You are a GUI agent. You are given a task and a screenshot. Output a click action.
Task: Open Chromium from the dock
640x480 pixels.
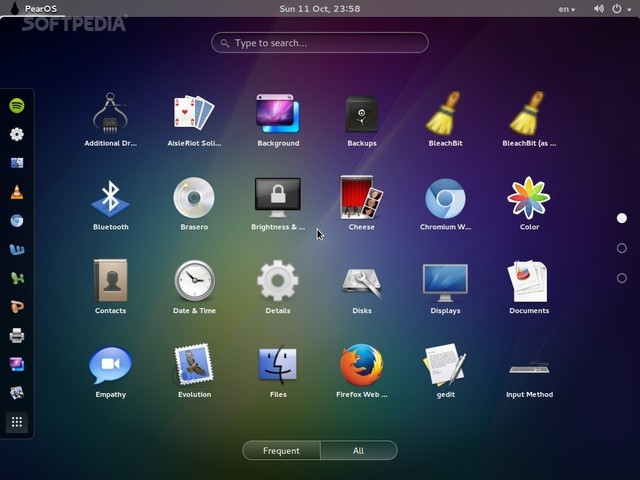pos(17,221)
